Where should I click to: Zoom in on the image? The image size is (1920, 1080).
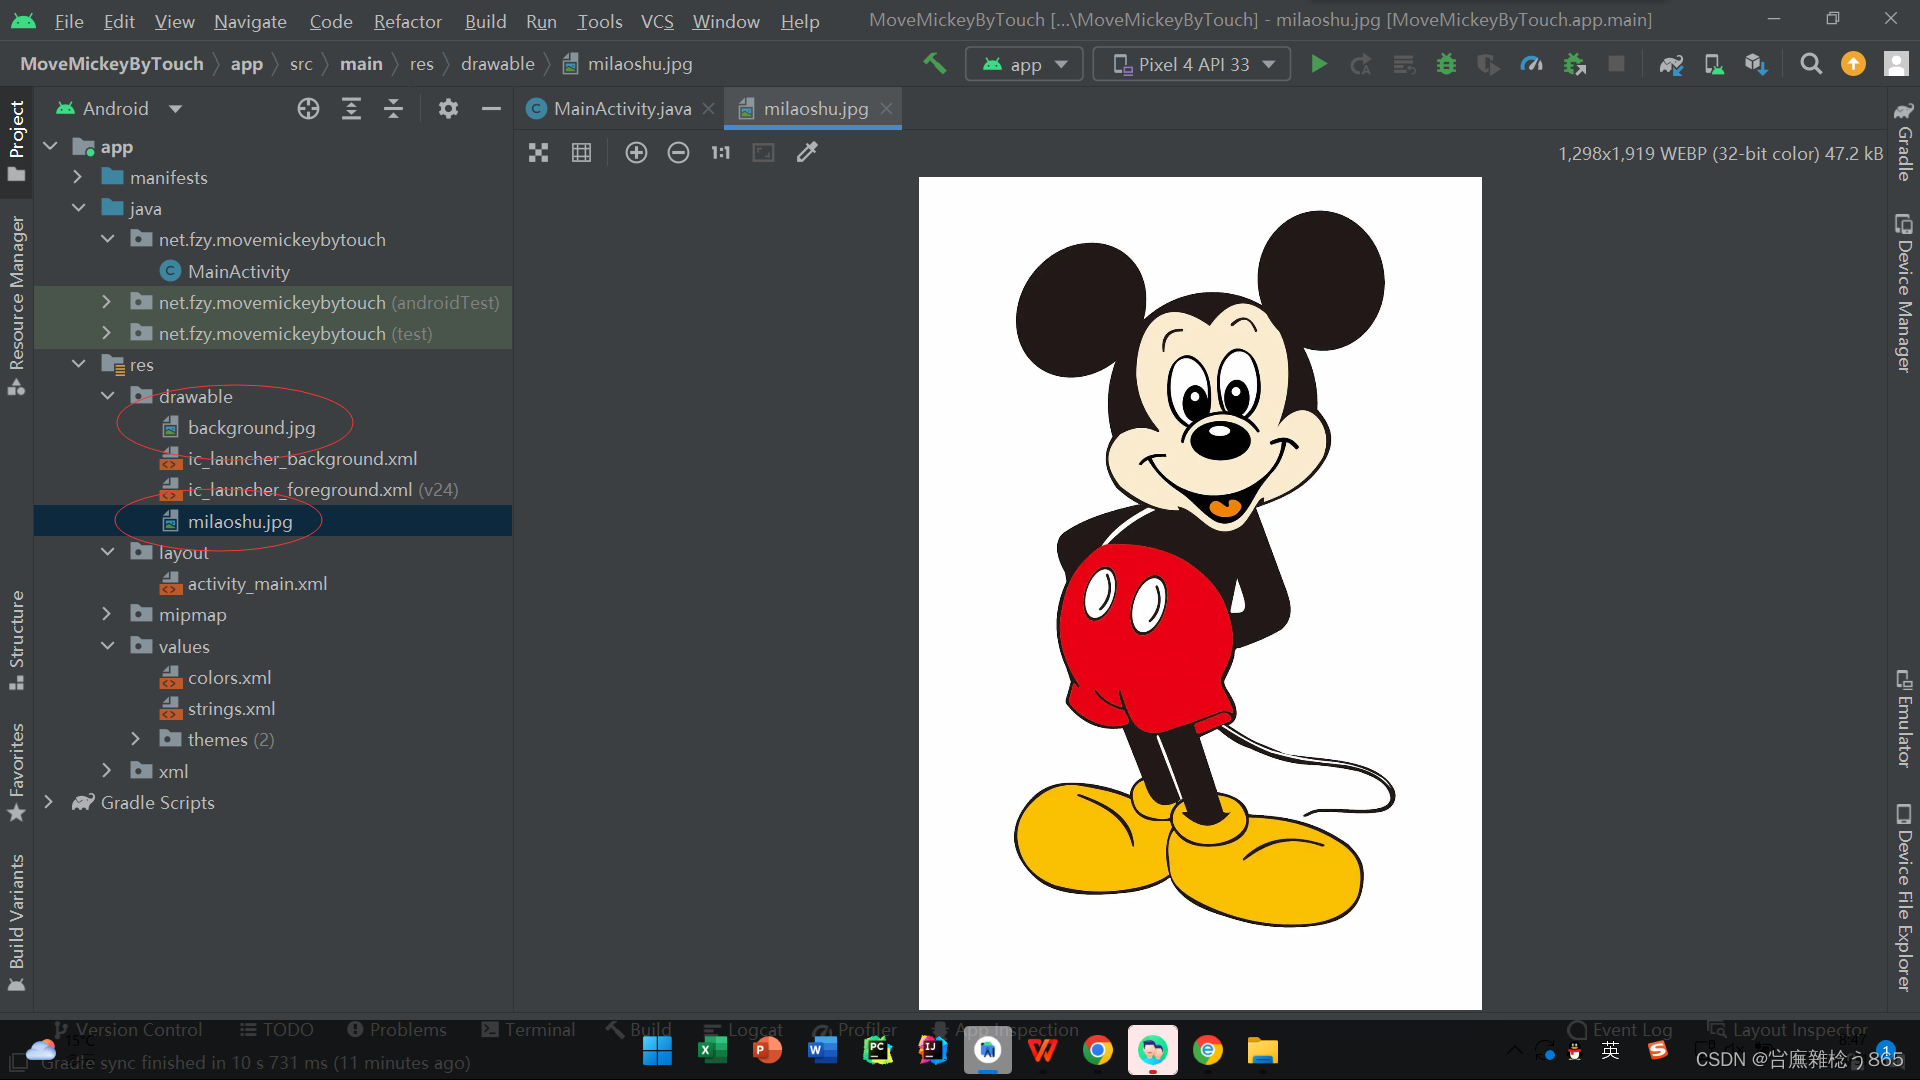point(636,153)
